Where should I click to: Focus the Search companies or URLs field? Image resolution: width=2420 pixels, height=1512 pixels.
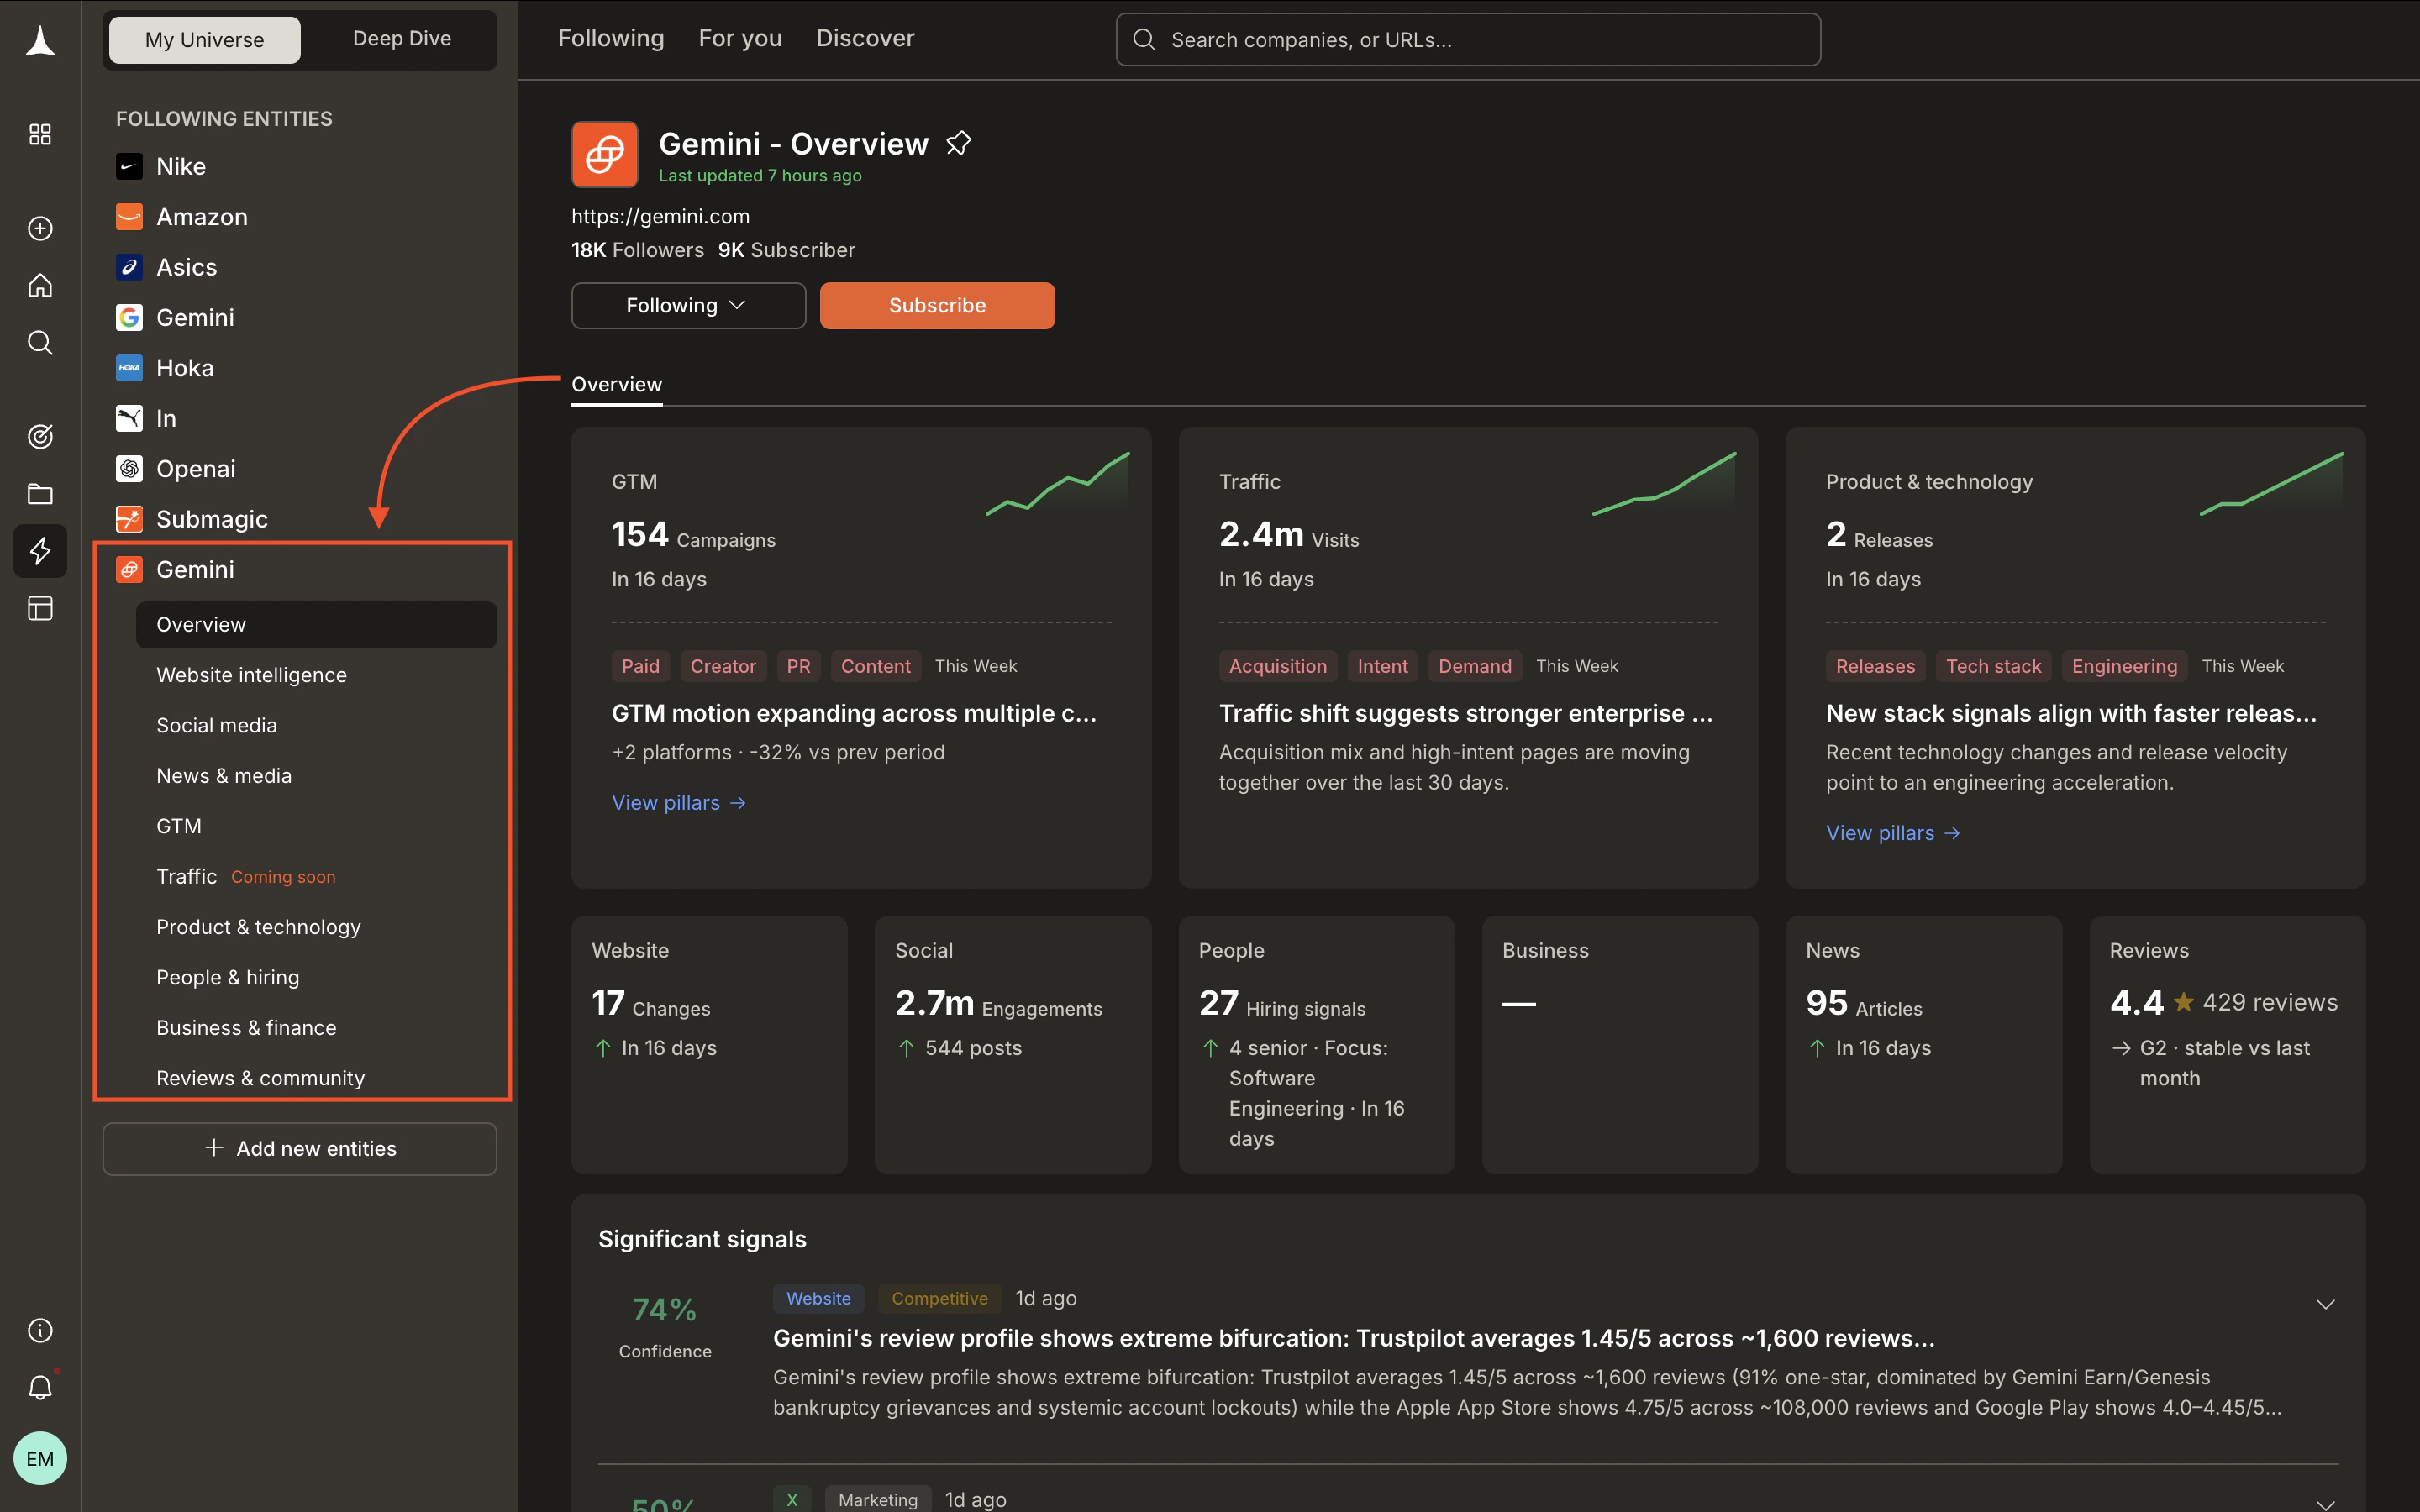(1468, 40)
